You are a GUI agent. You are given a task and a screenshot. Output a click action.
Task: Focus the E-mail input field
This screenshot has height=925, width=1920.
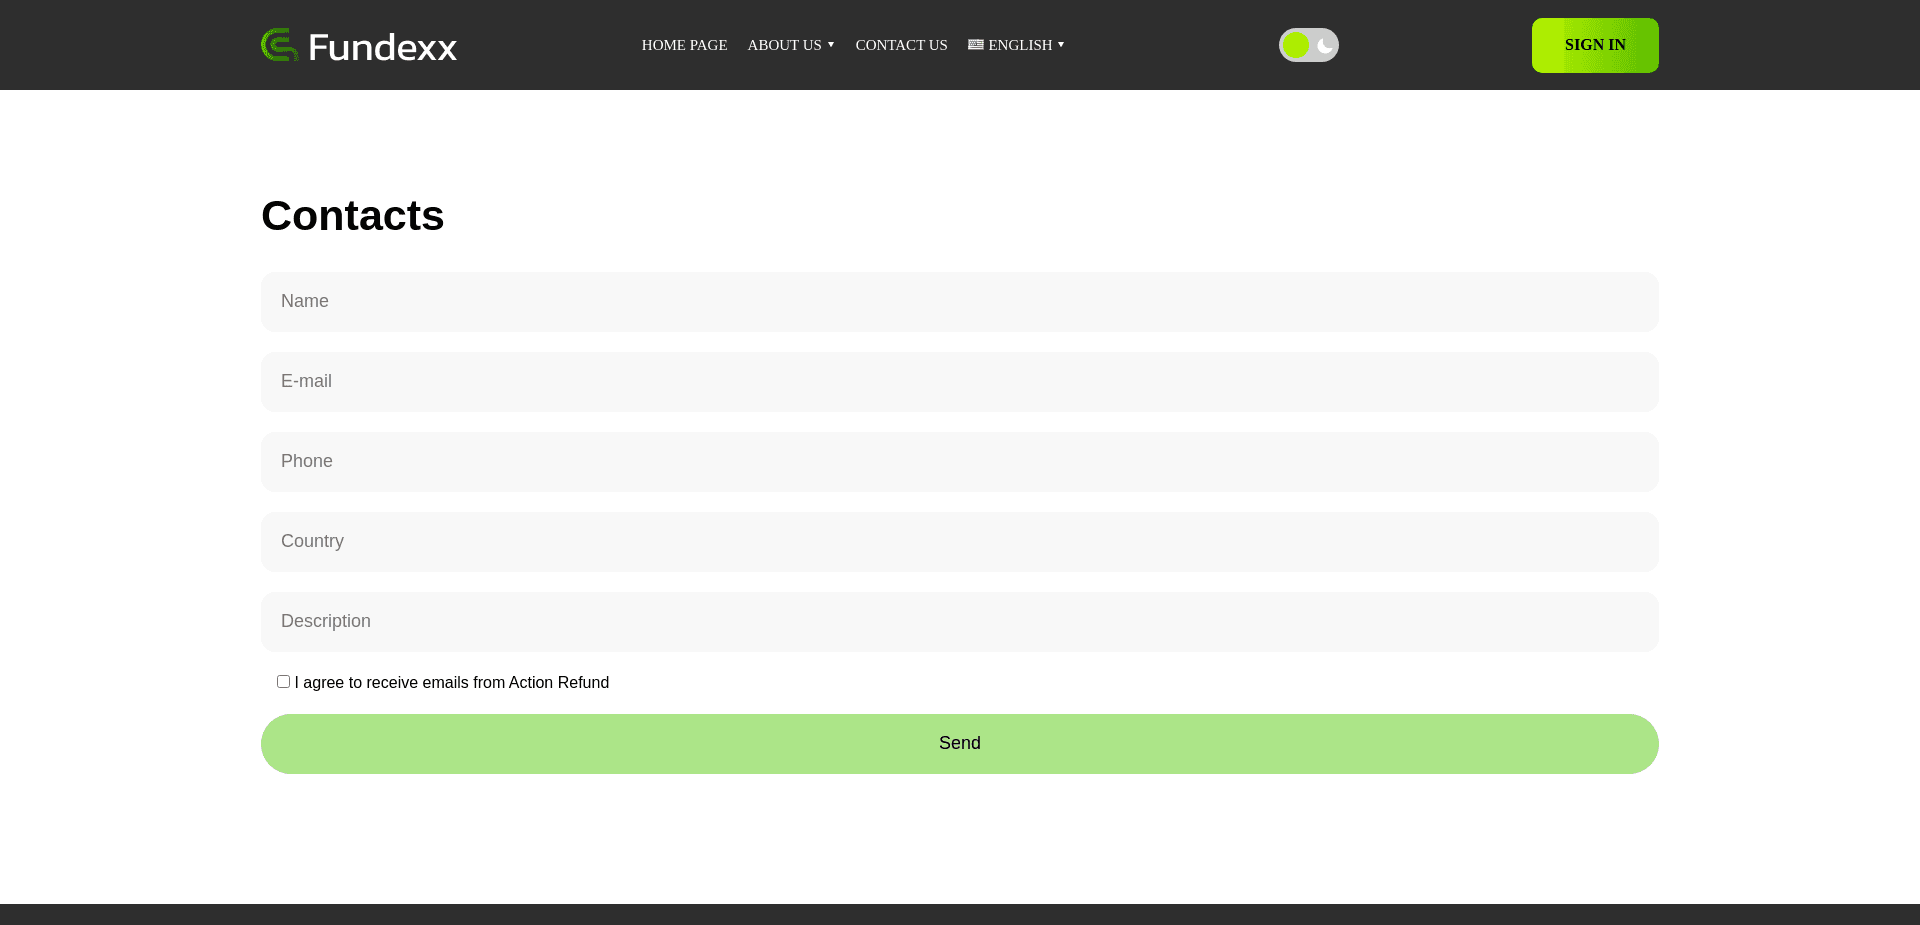tap(960, 382)
